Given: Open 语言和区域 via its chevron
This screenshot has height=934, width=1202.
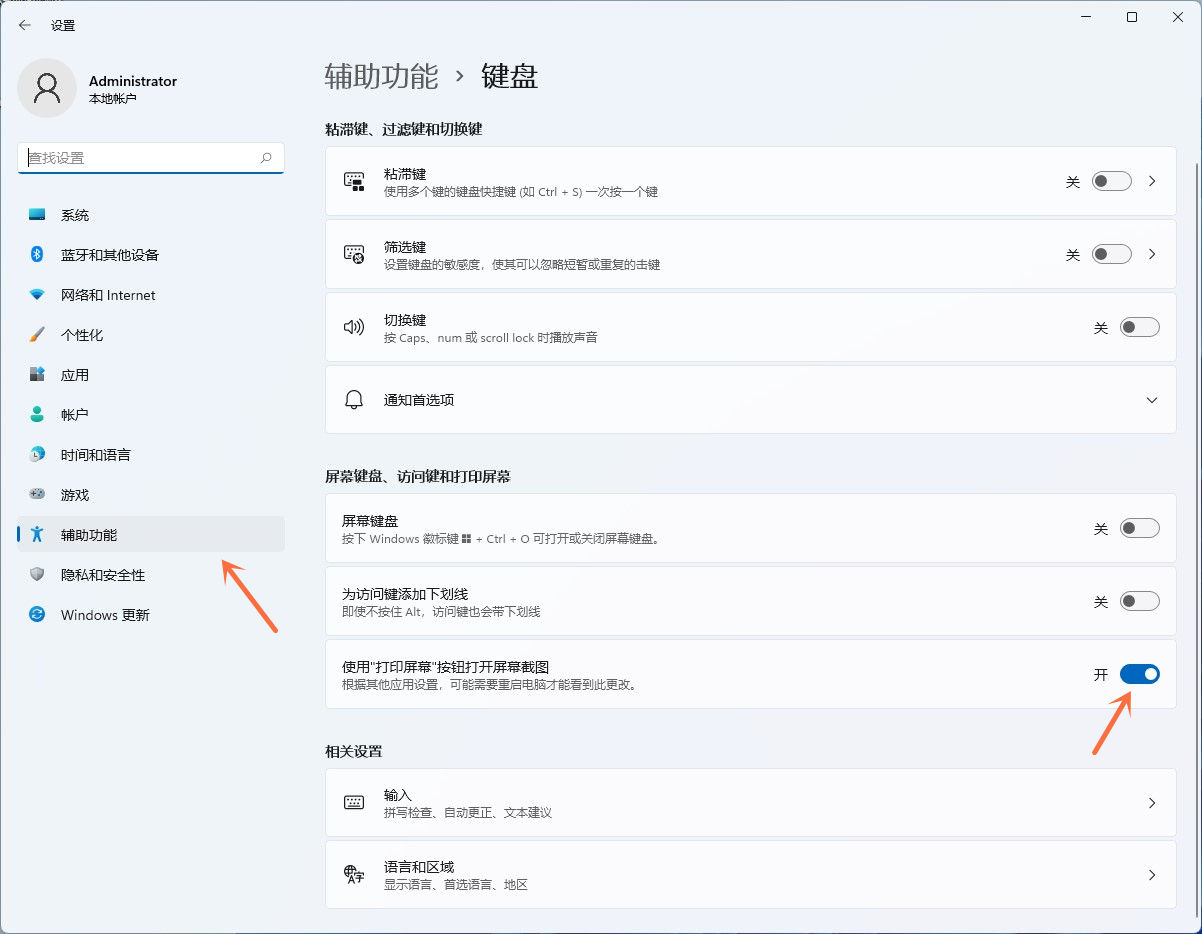Looking at the screenshot, I should pos(1152,874).
